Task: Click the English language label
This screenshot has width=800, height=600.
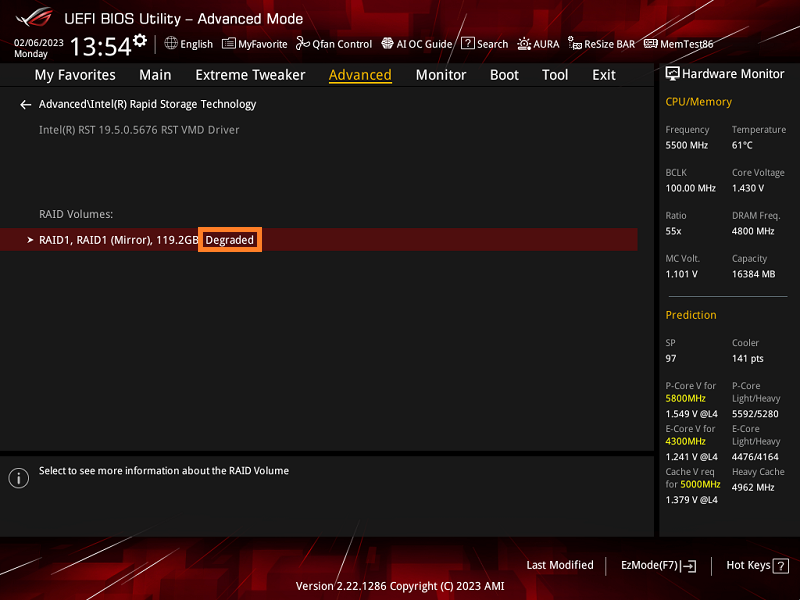Action: (196, 44)
